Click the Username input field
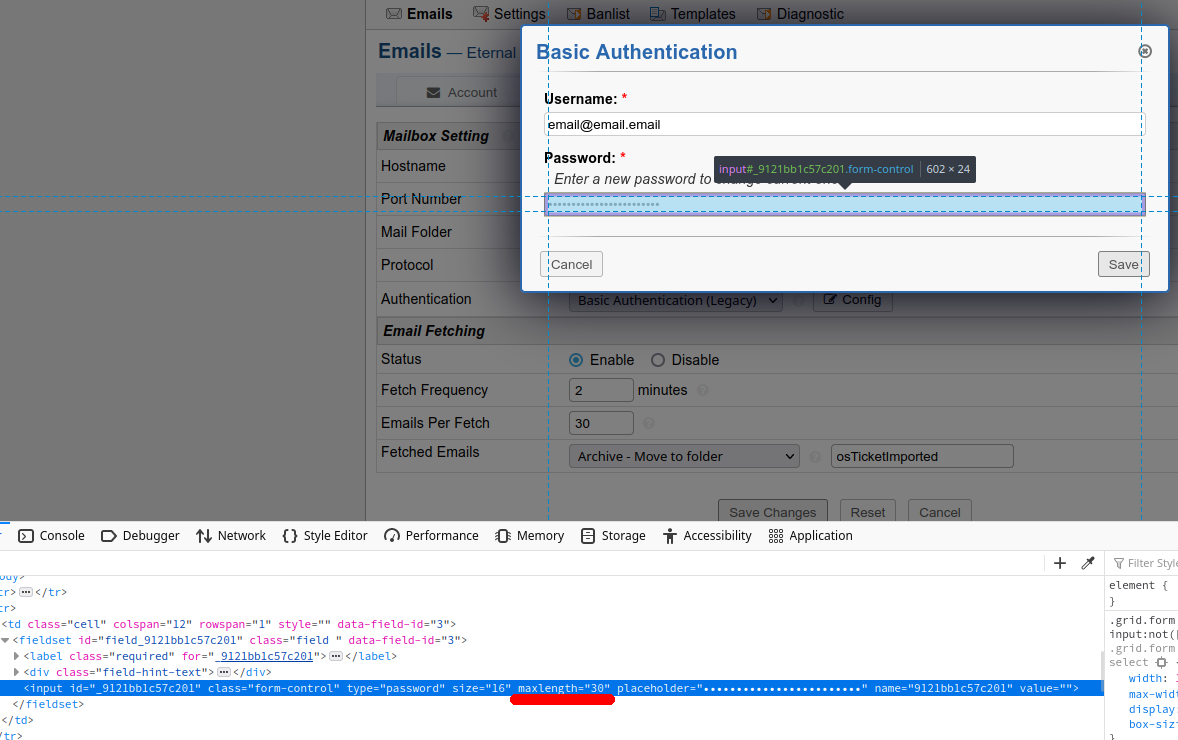 point(844,124)
